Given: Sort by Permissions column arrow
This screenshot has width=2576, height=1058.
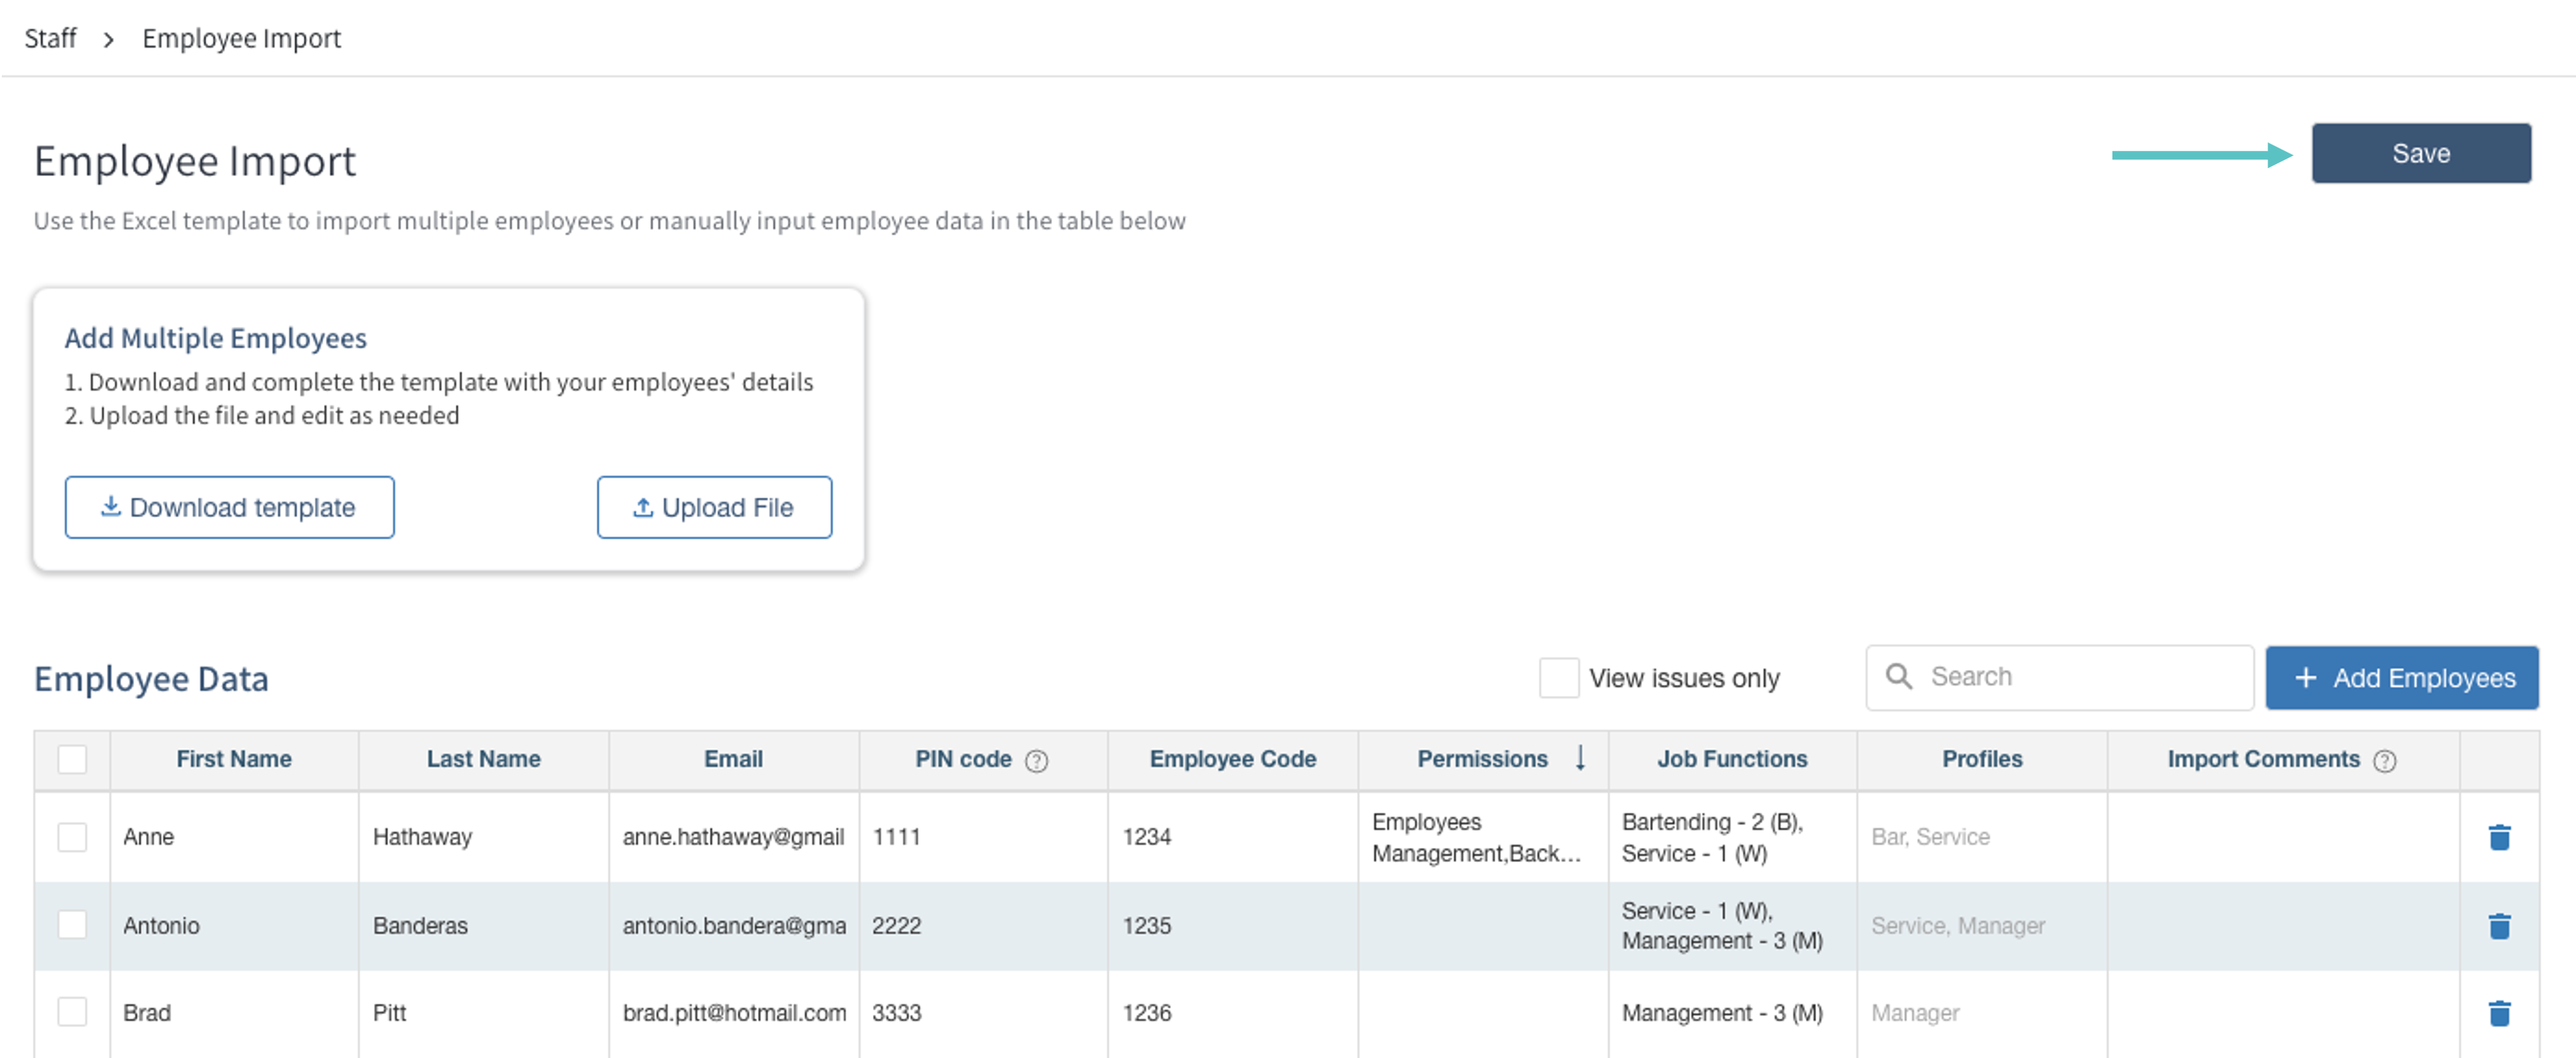Looking at the screenshot, I should pos(1580,758).
